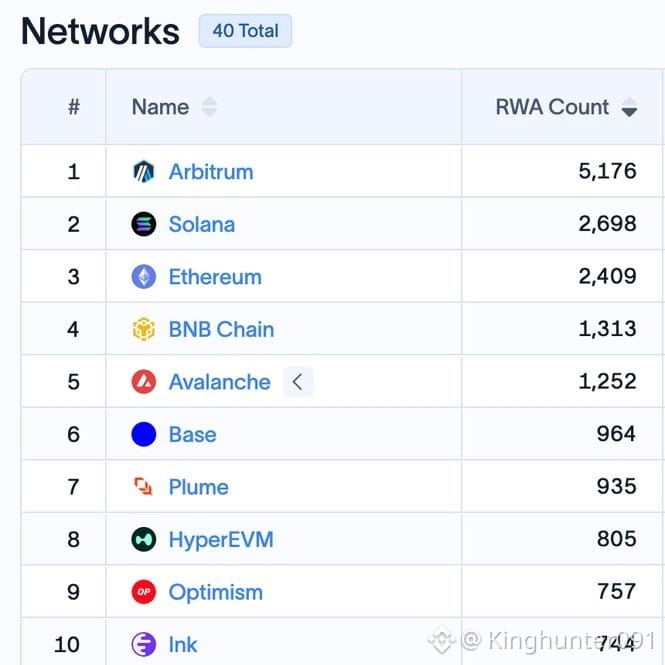Click the red Avalanche logo icon
Viewport: 665px width, 665px height.
tap(144, 382)
